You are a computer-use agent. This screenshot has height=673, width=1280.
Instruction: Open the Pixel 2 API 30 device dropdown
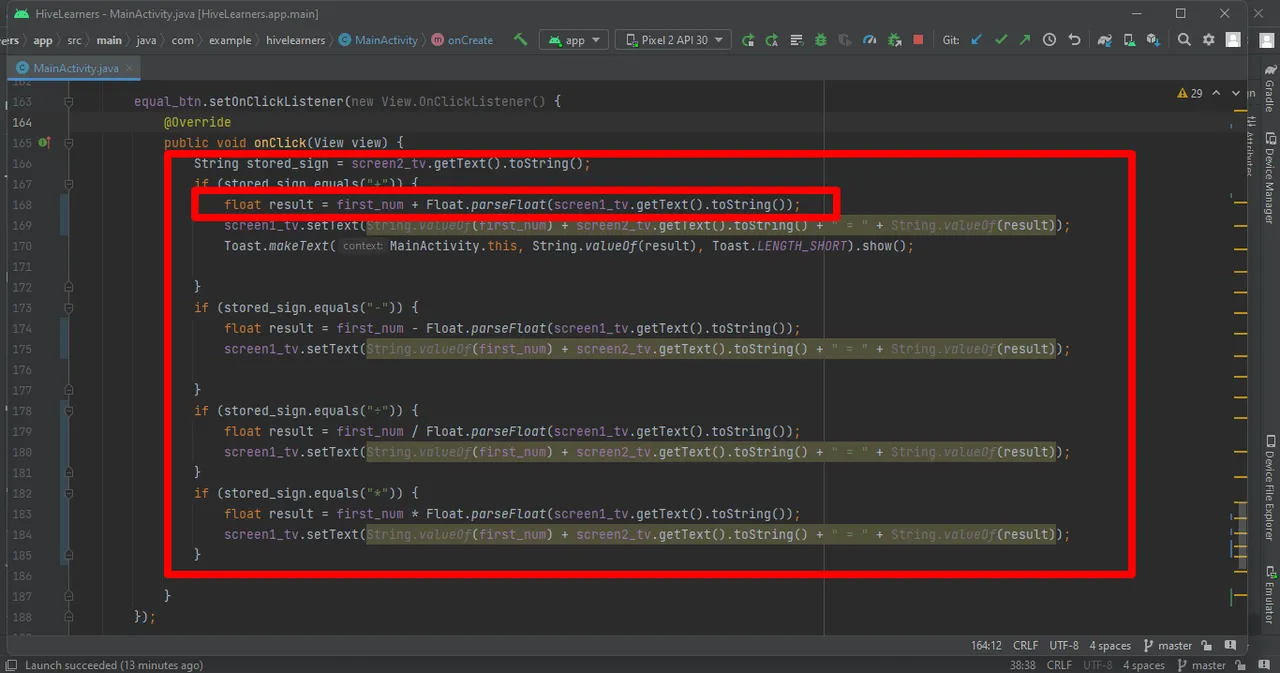point(673,40)
